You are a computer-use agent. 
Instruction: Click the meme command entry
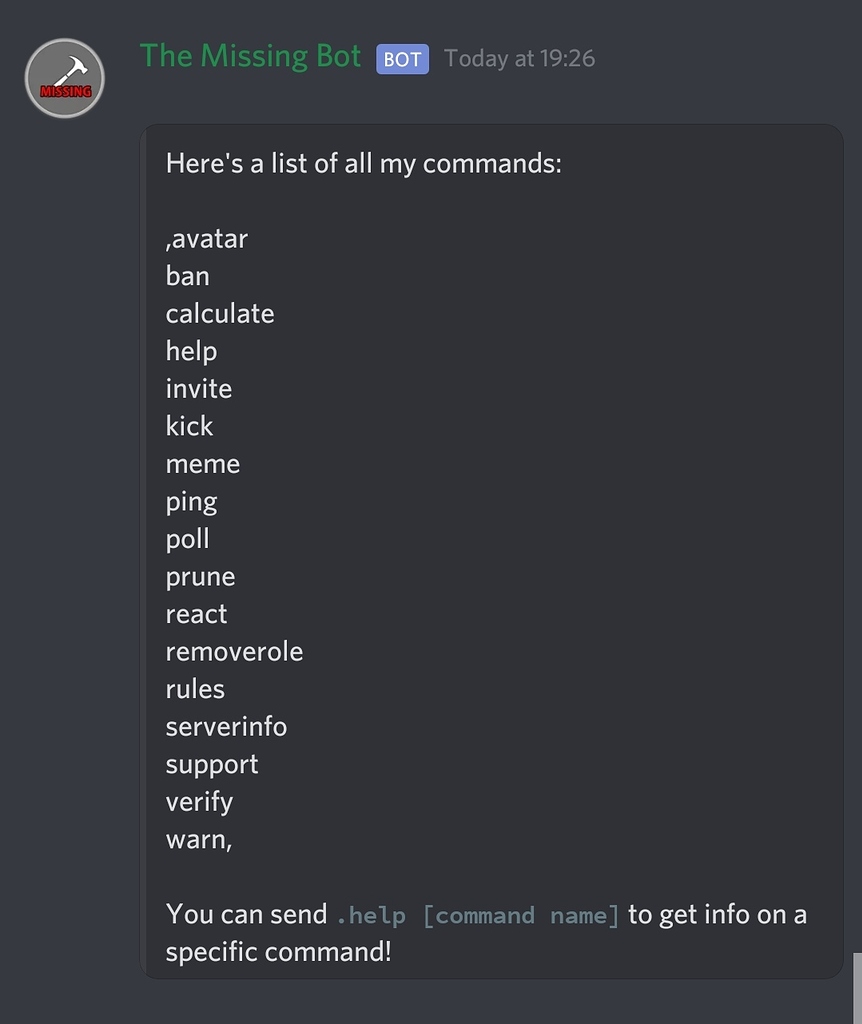(x=202, y=463)
